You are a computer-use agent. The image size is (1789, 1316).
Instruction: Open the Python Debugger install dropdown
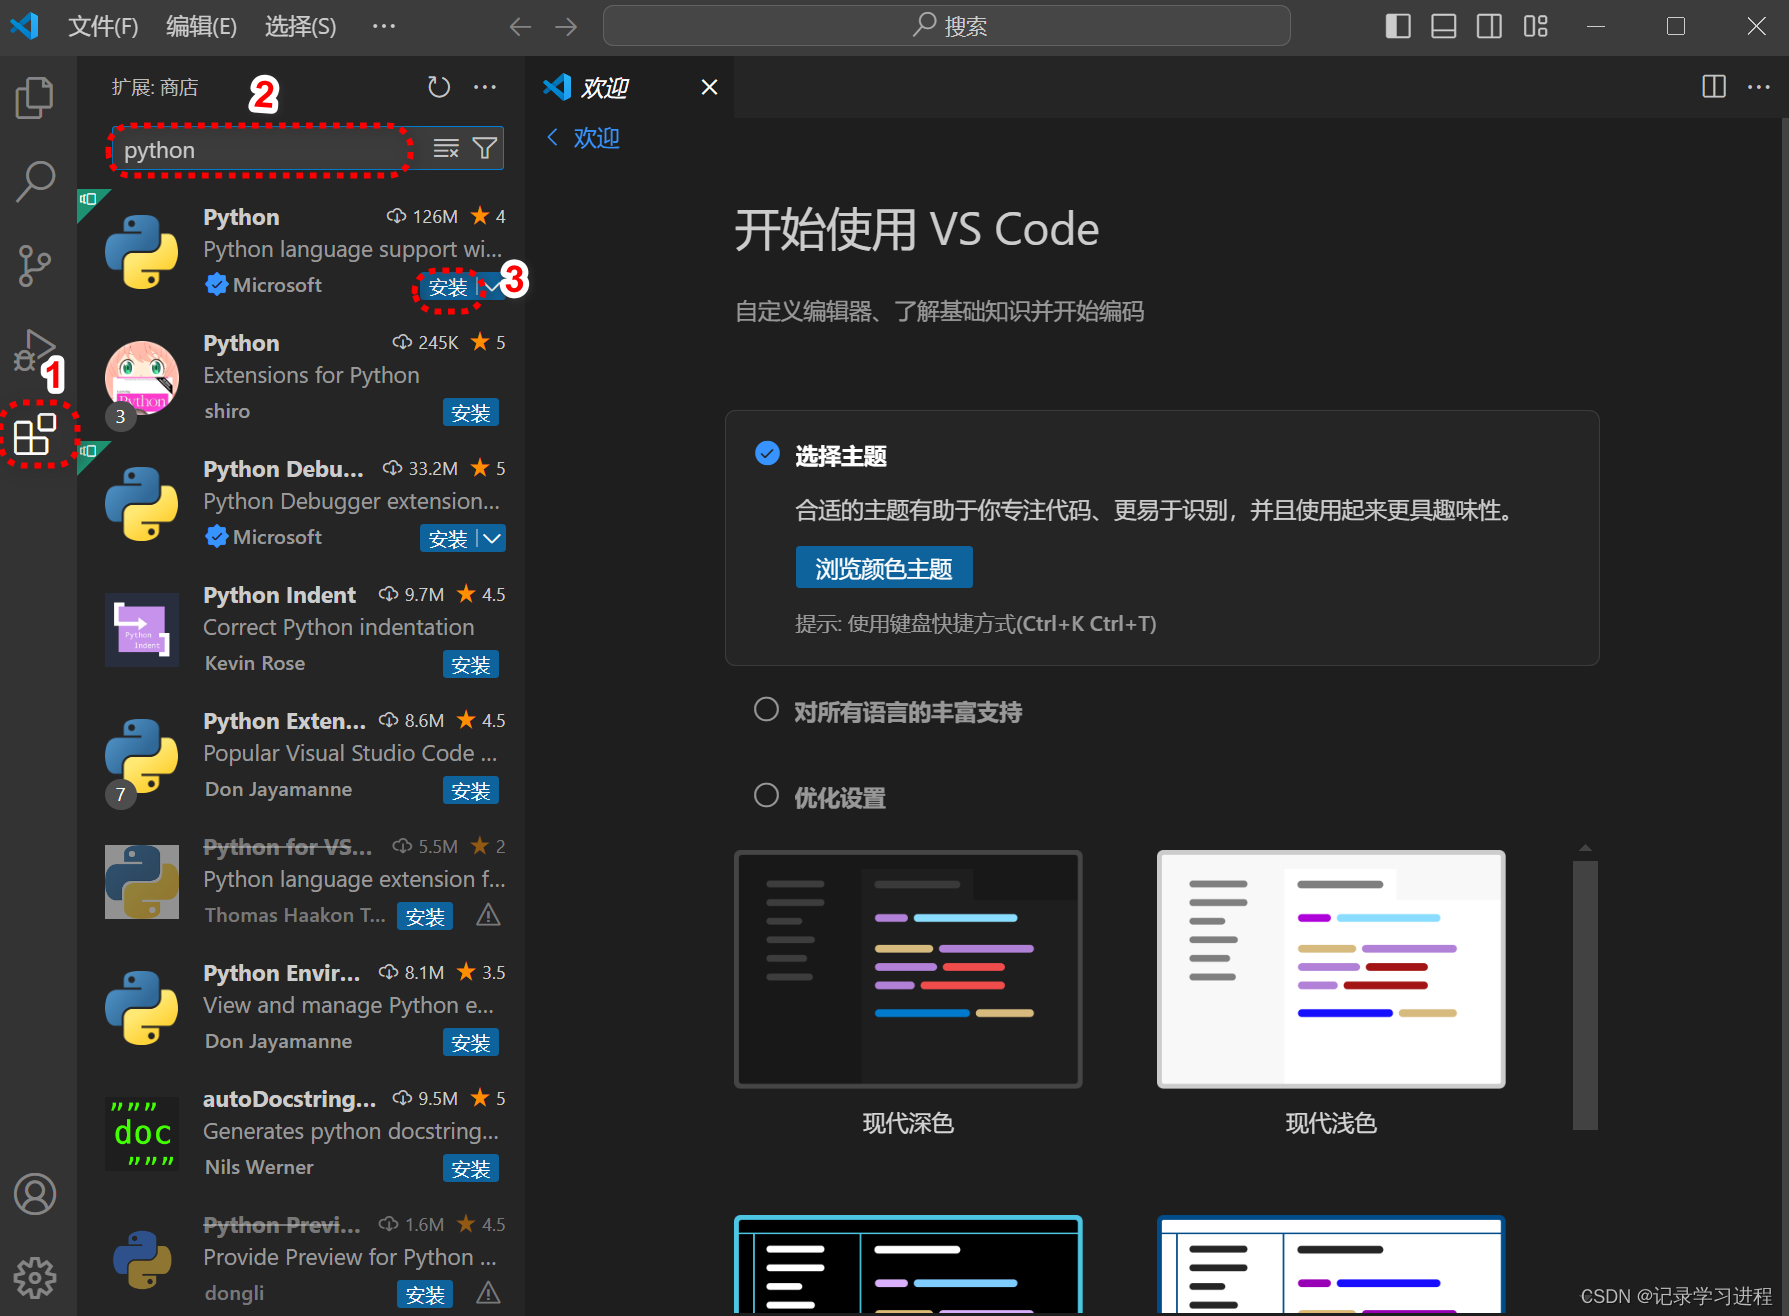492,538
